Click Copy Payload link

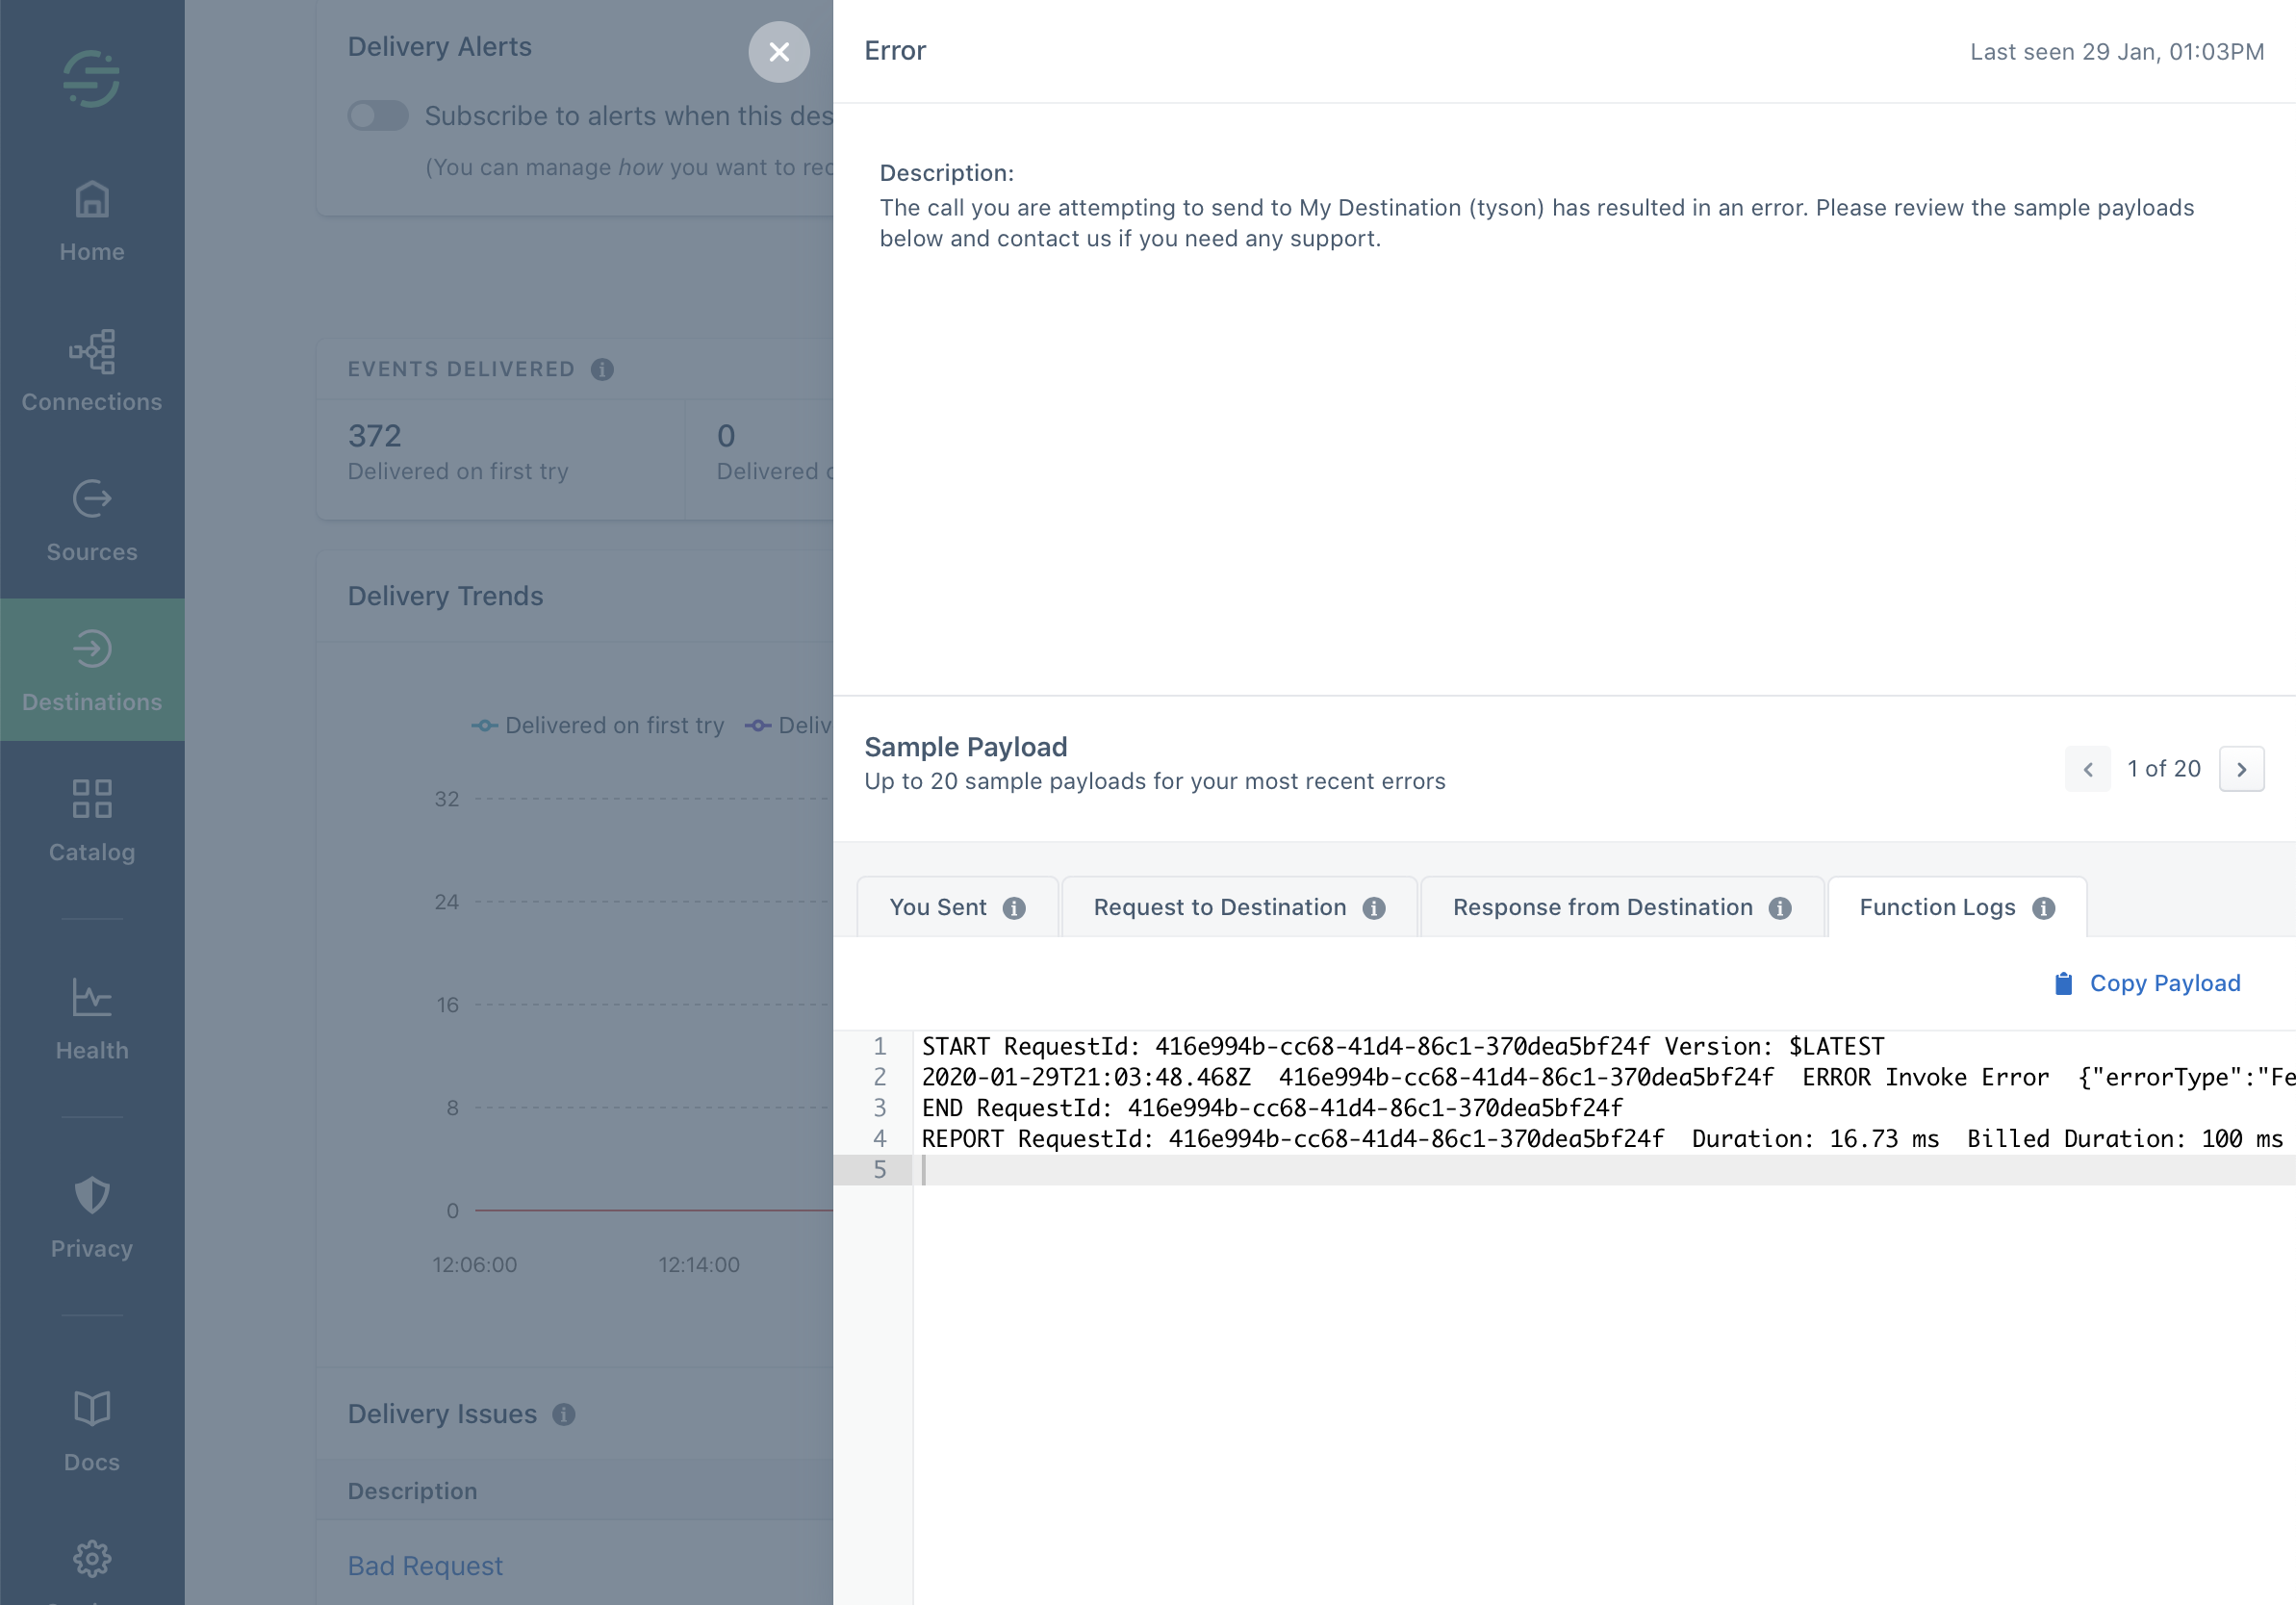(x=2146, y=983)
